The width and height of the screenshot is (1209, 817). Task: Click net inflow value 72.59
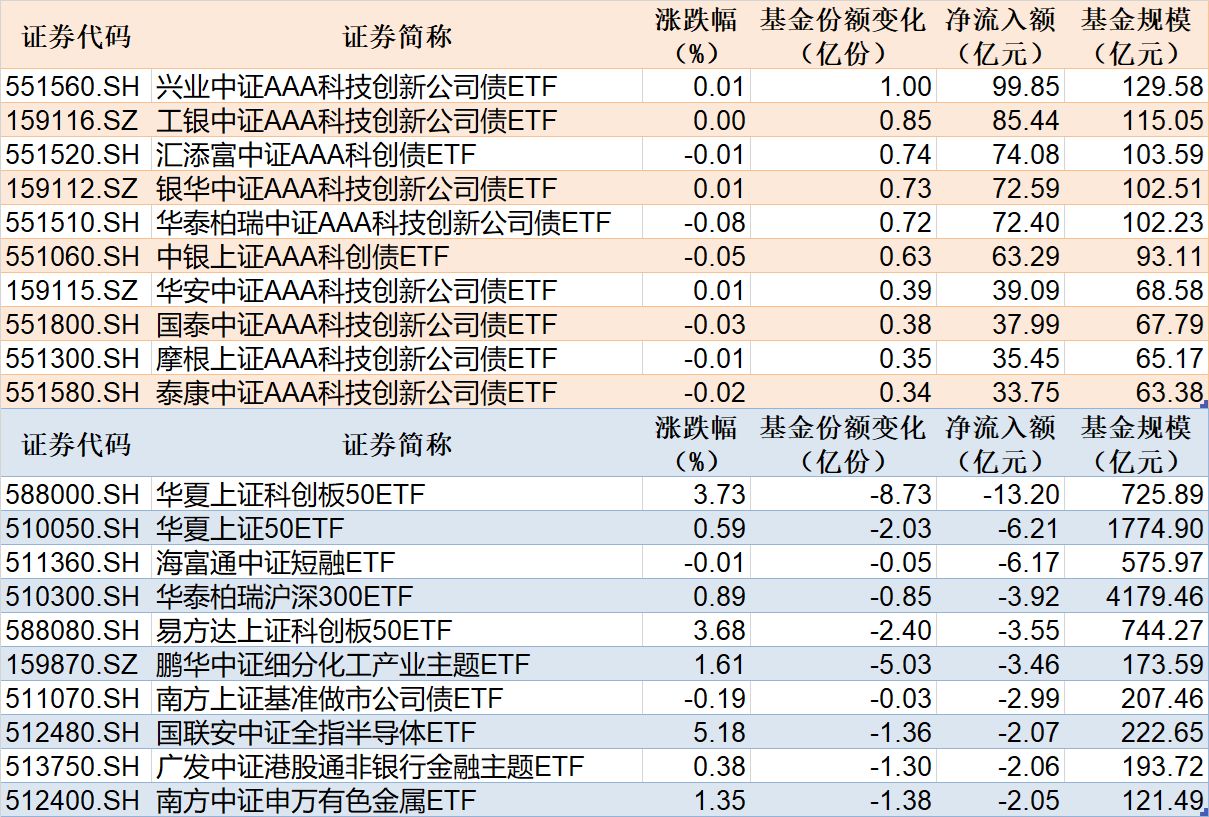1024,189
